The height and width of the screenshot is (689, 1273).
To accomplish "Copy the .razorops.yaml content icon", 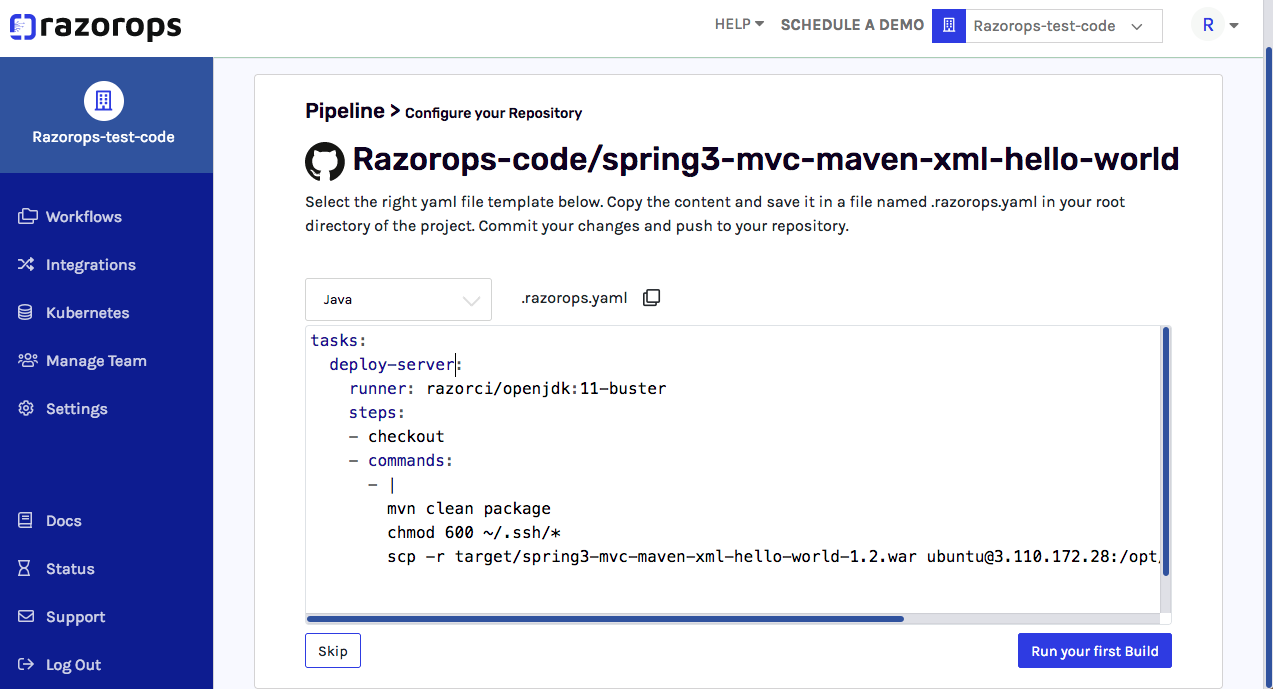I will (651, 298).
